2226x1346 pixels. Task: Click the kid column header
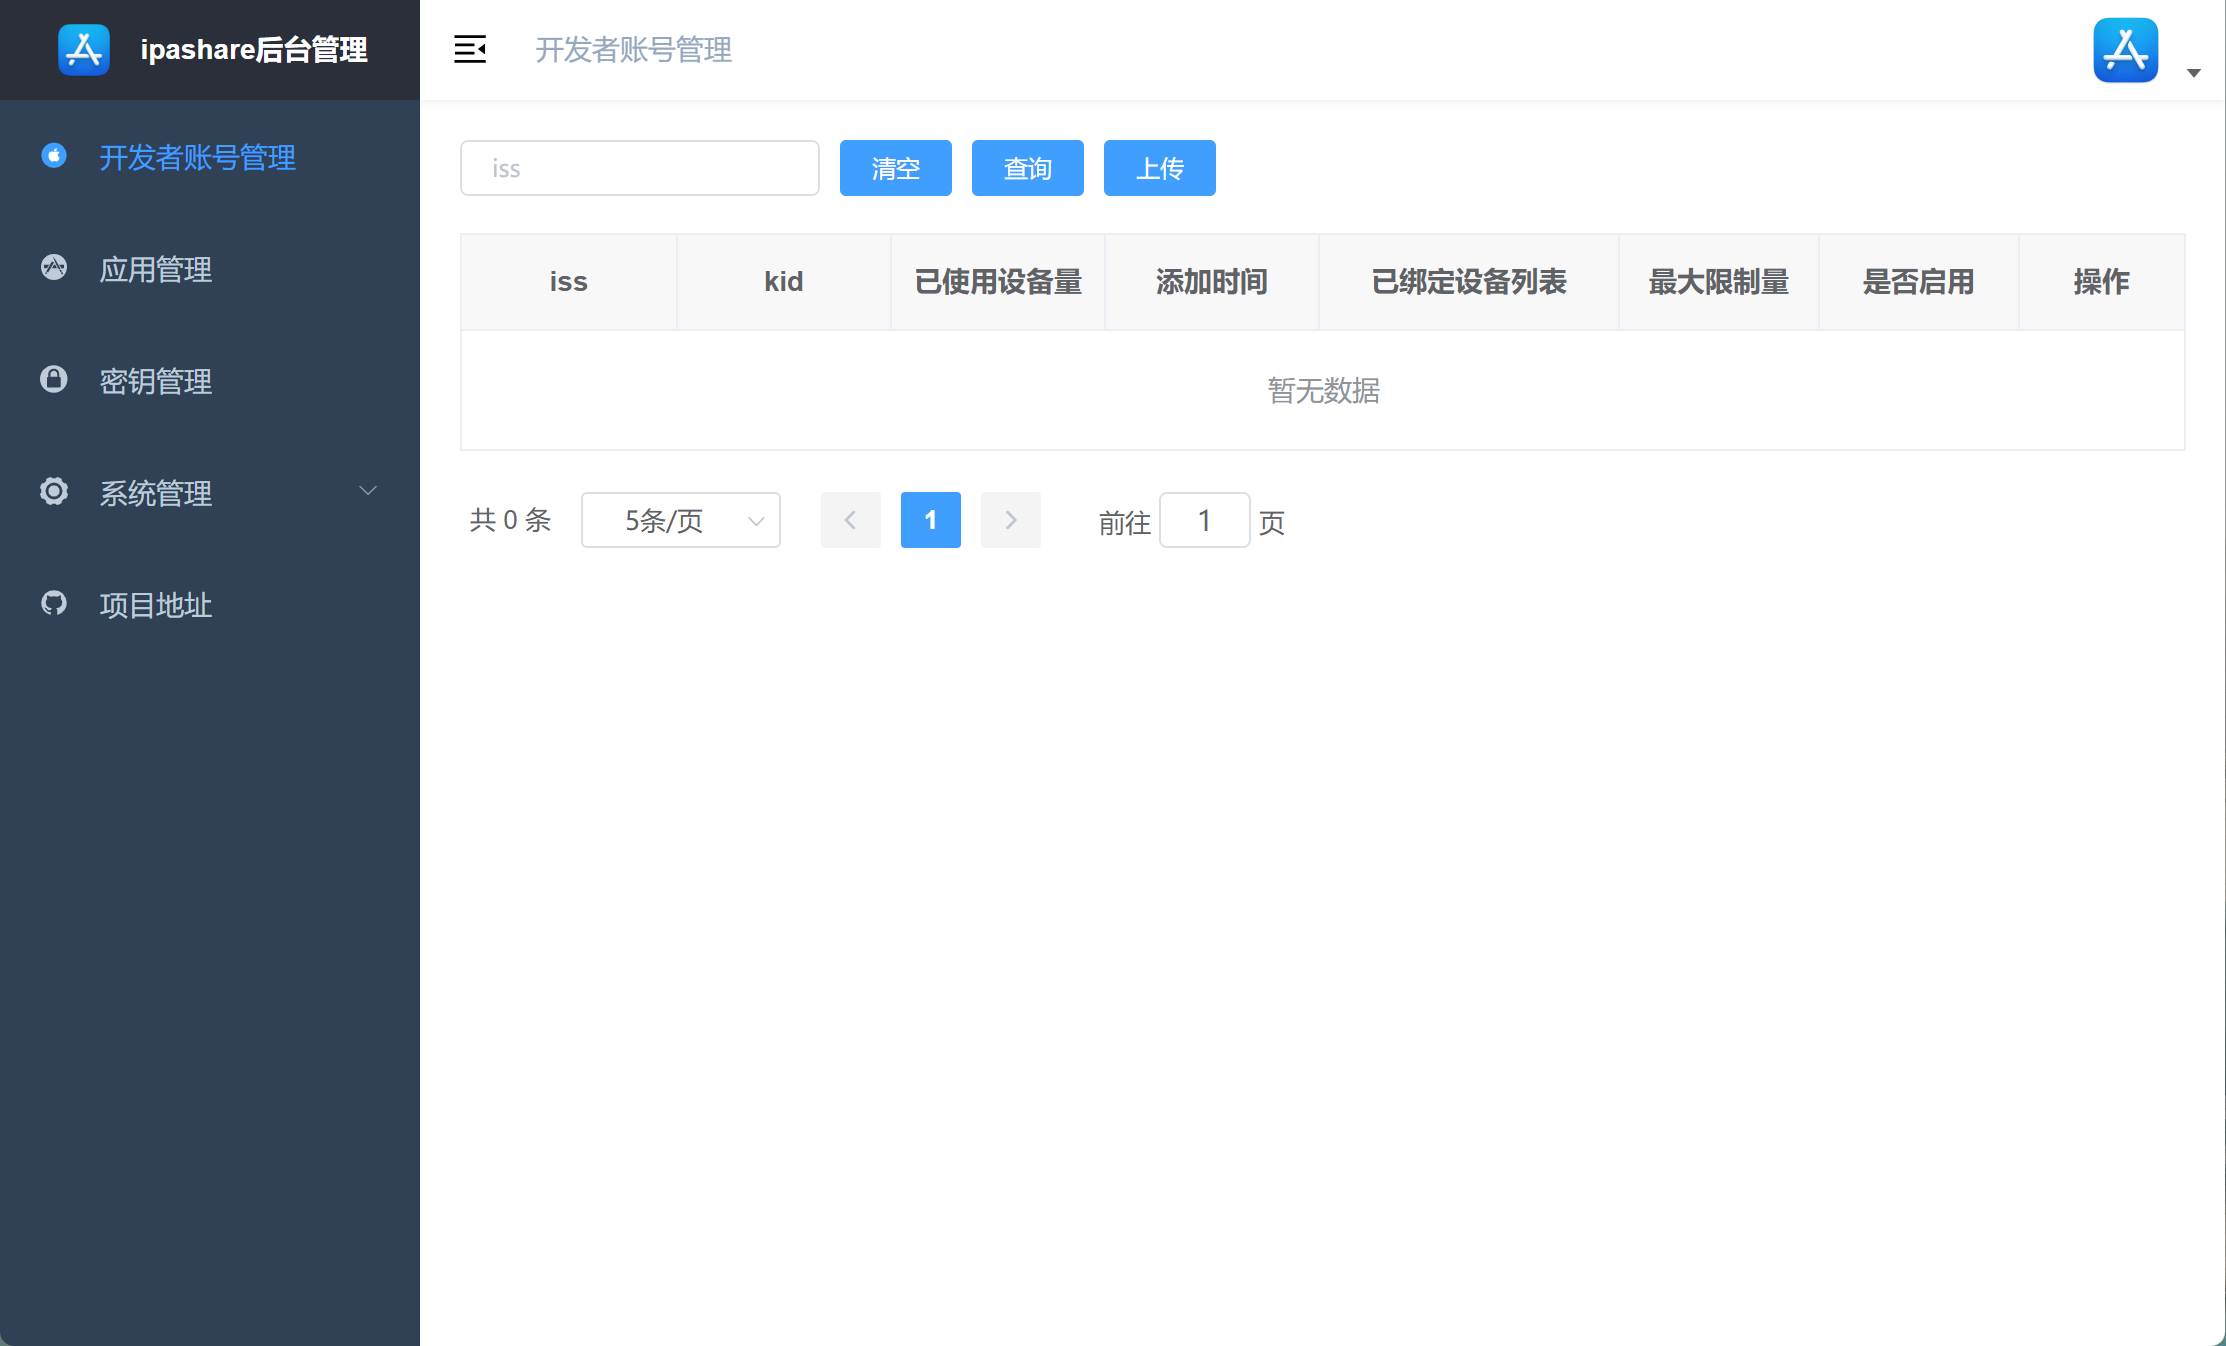click(x=784, y=282)
